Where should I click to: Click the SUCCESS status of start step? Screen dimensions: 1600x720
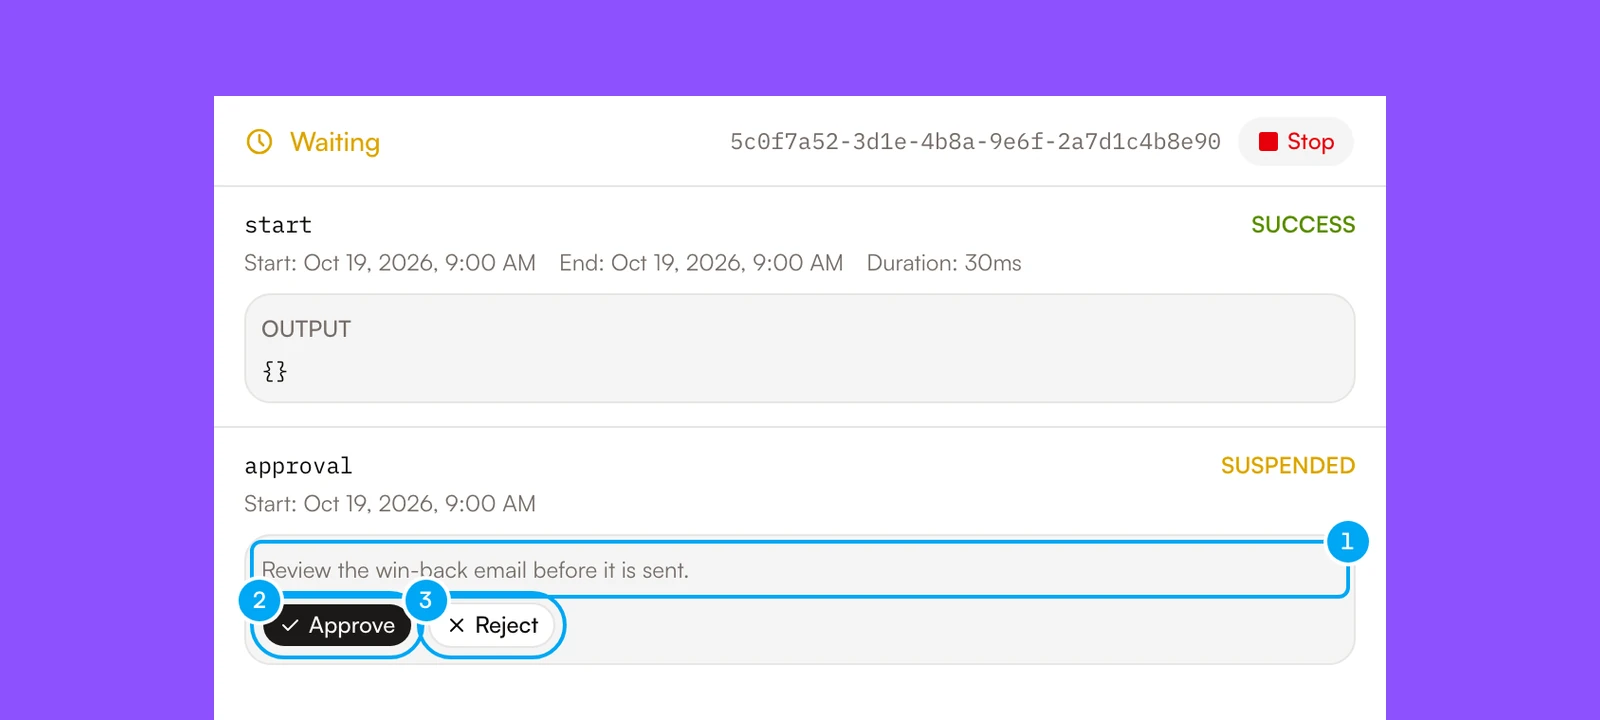pos(1303,225)
